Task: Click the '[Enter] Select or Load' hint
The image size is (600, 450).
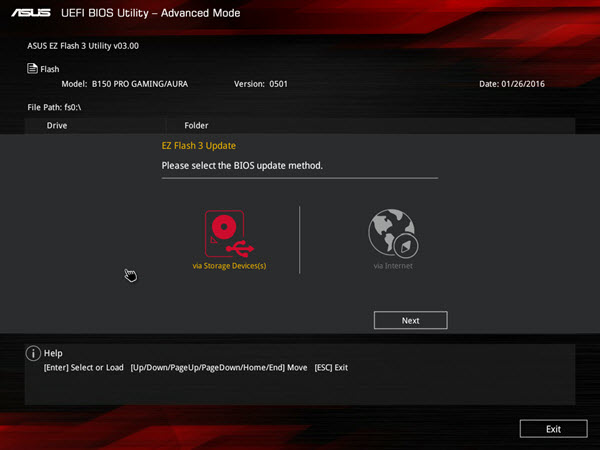Action: click(x=83, y=368)
